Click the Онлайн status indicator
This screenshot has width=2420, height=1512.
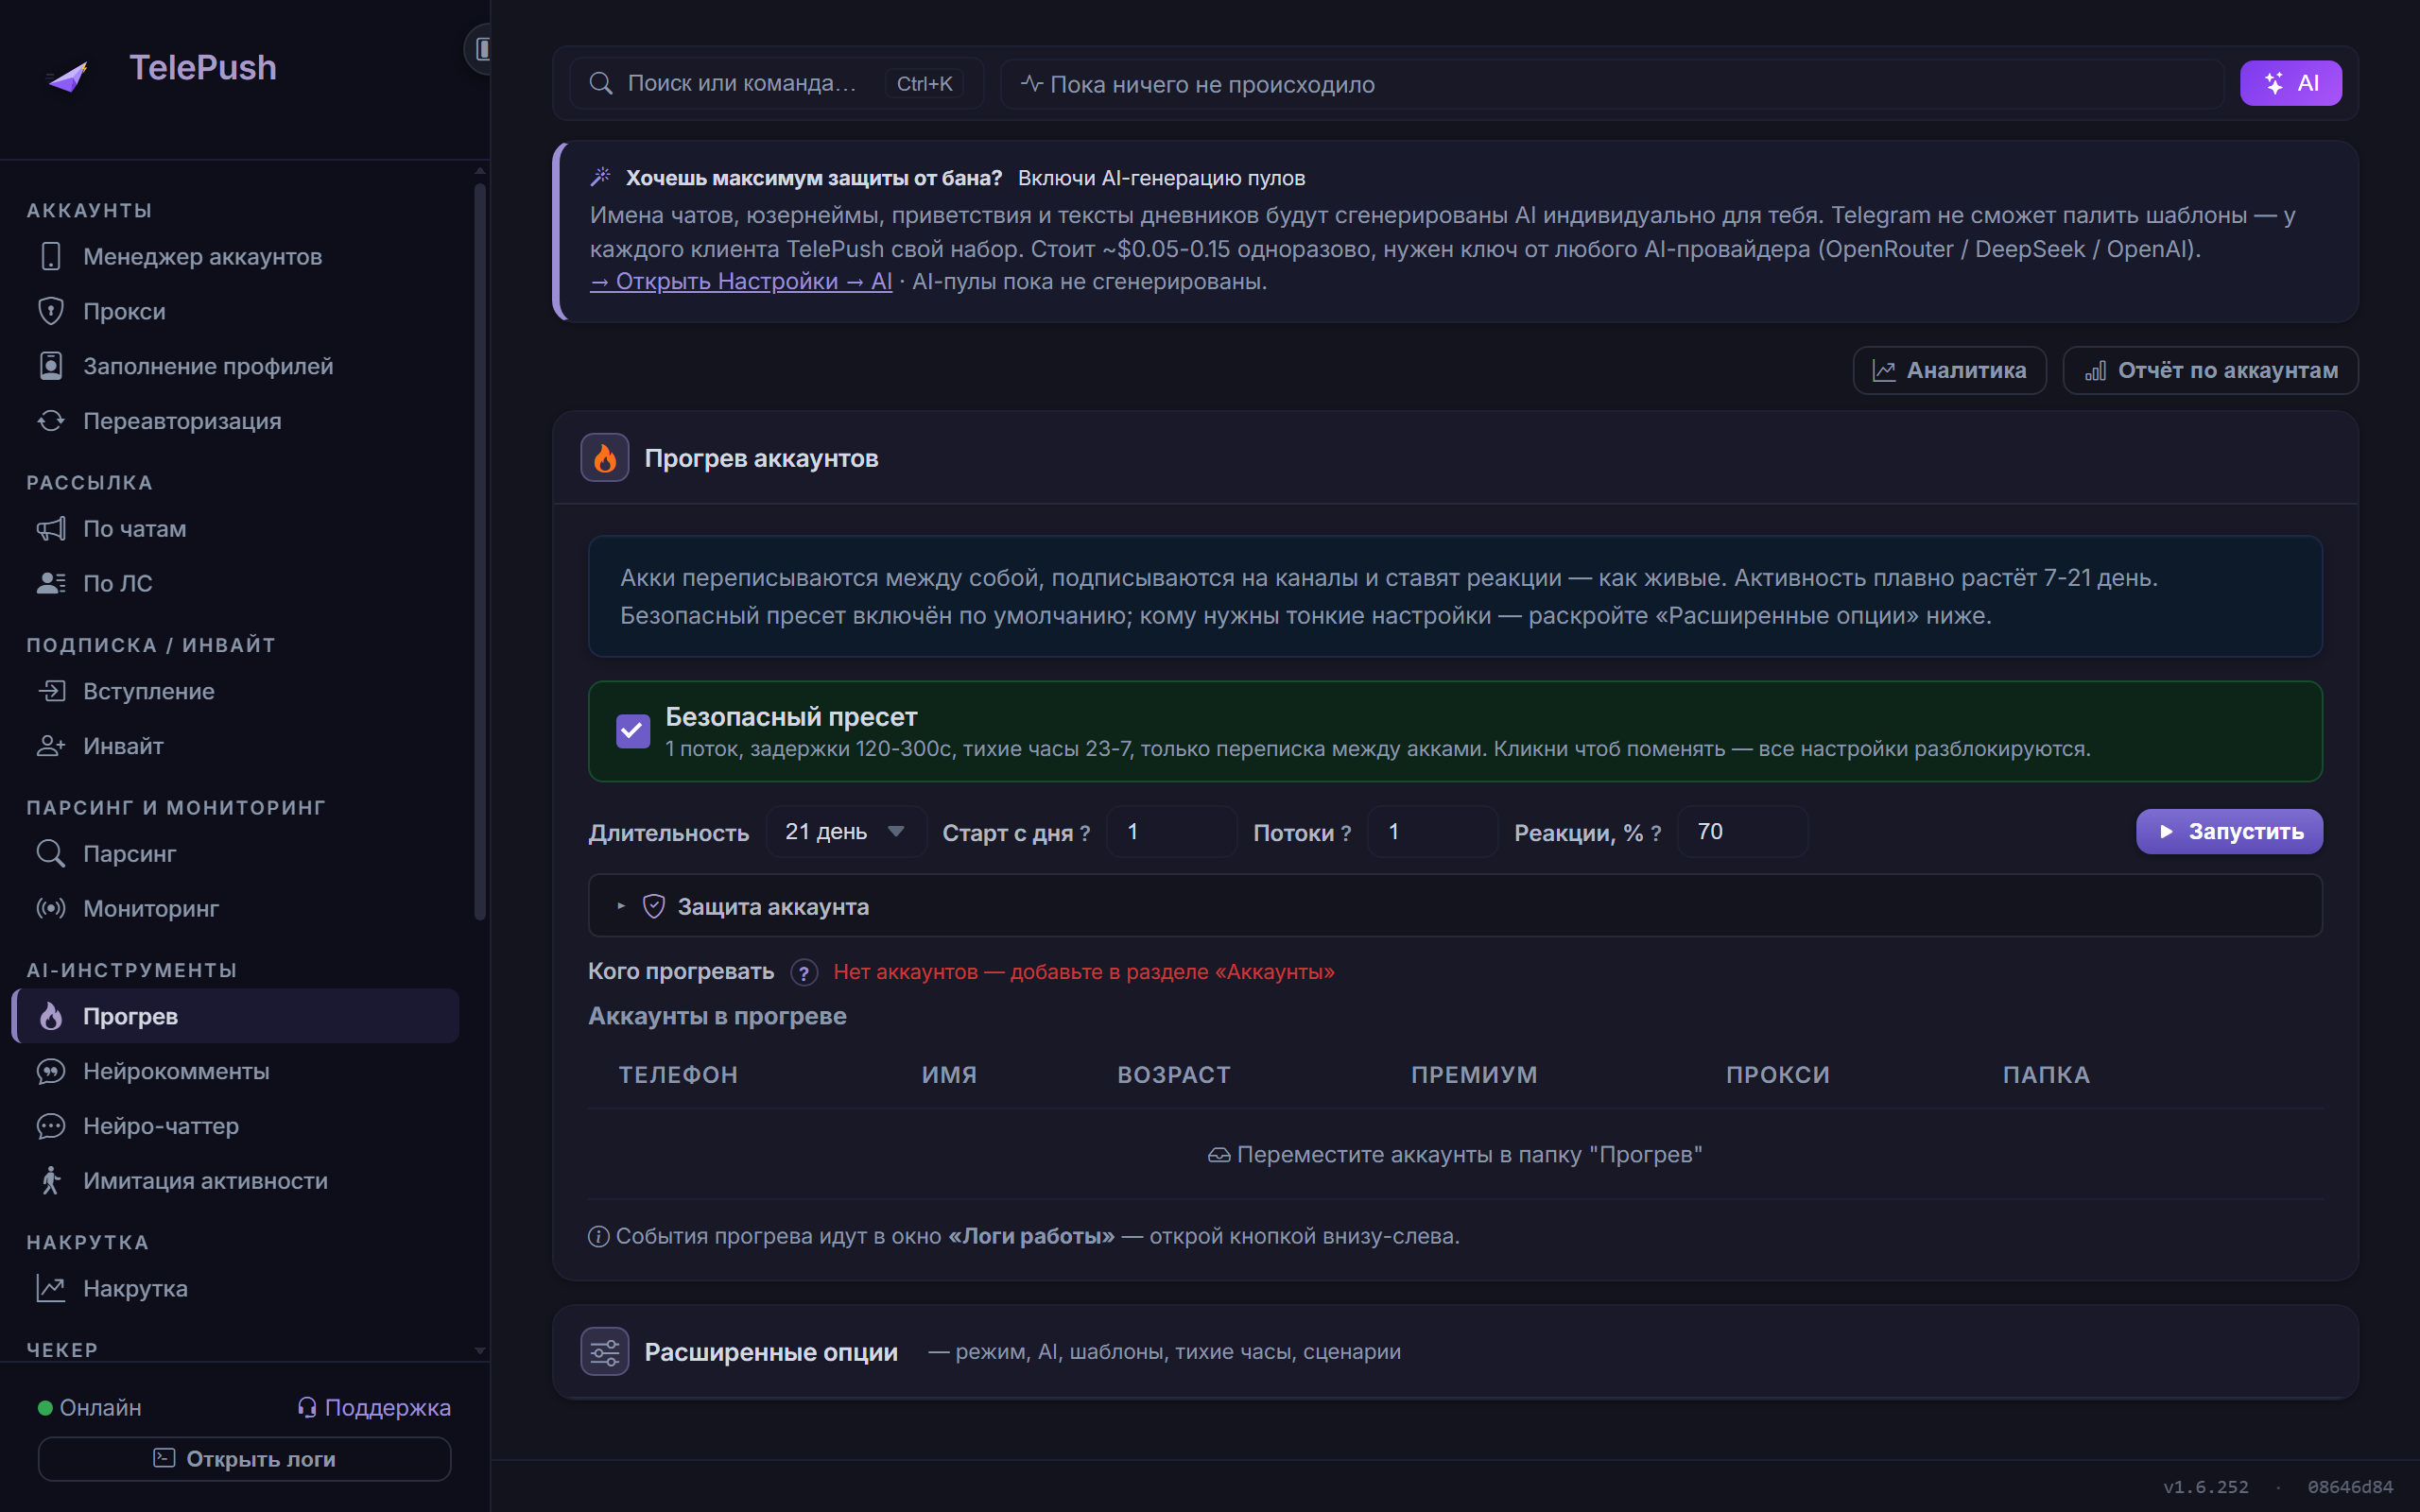(x=90, y=1407)
